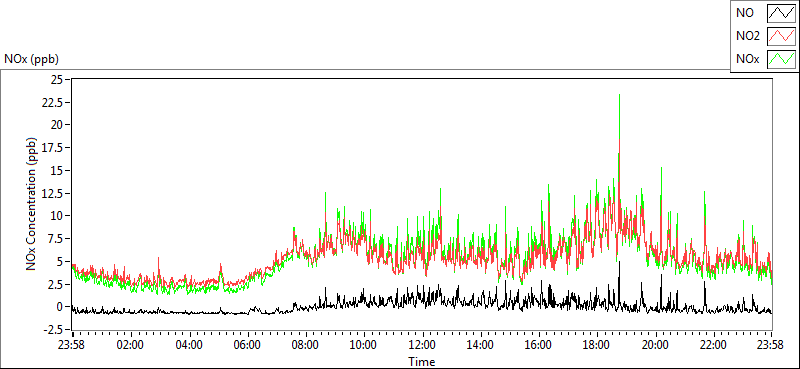Click the NOx (ppb) graph title label

[x=31, y=59]
